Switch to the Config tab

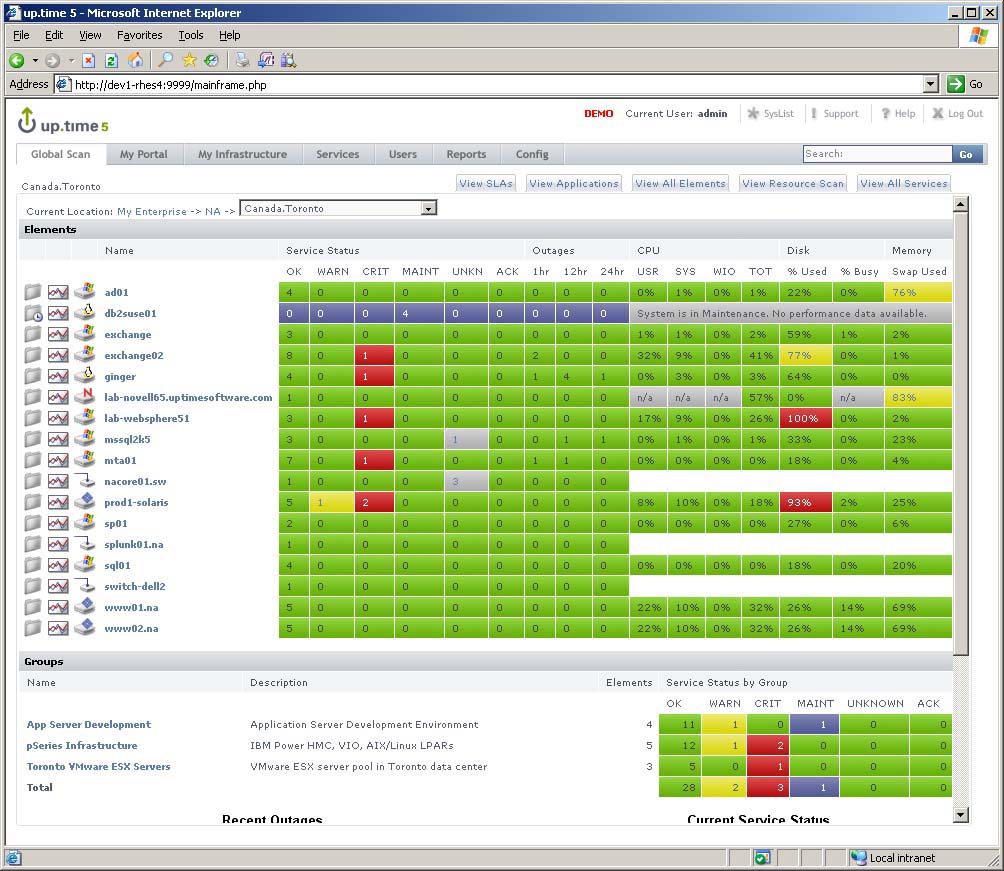coord(532,154)
